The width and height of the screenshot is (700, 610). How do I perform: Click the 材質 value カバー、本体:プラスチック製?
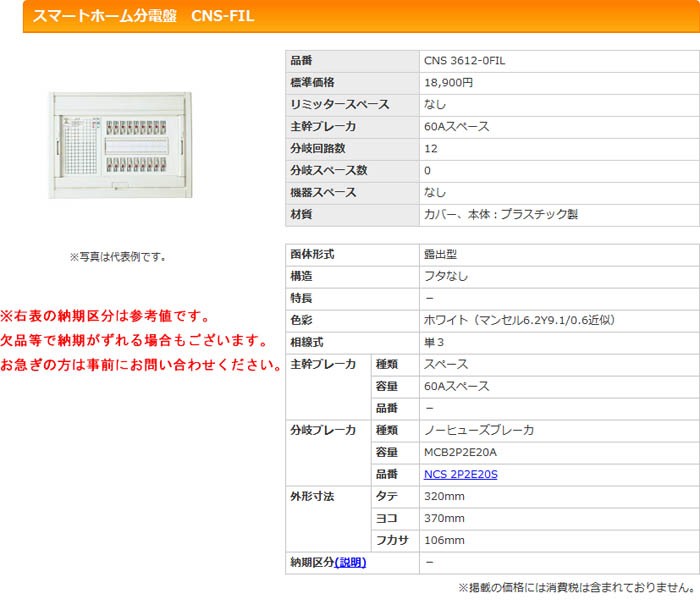501,214
